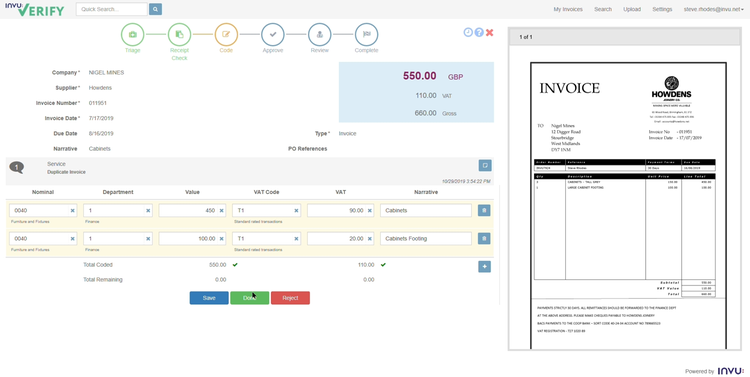Open the Review workflow step icon

tap(320, 34)
